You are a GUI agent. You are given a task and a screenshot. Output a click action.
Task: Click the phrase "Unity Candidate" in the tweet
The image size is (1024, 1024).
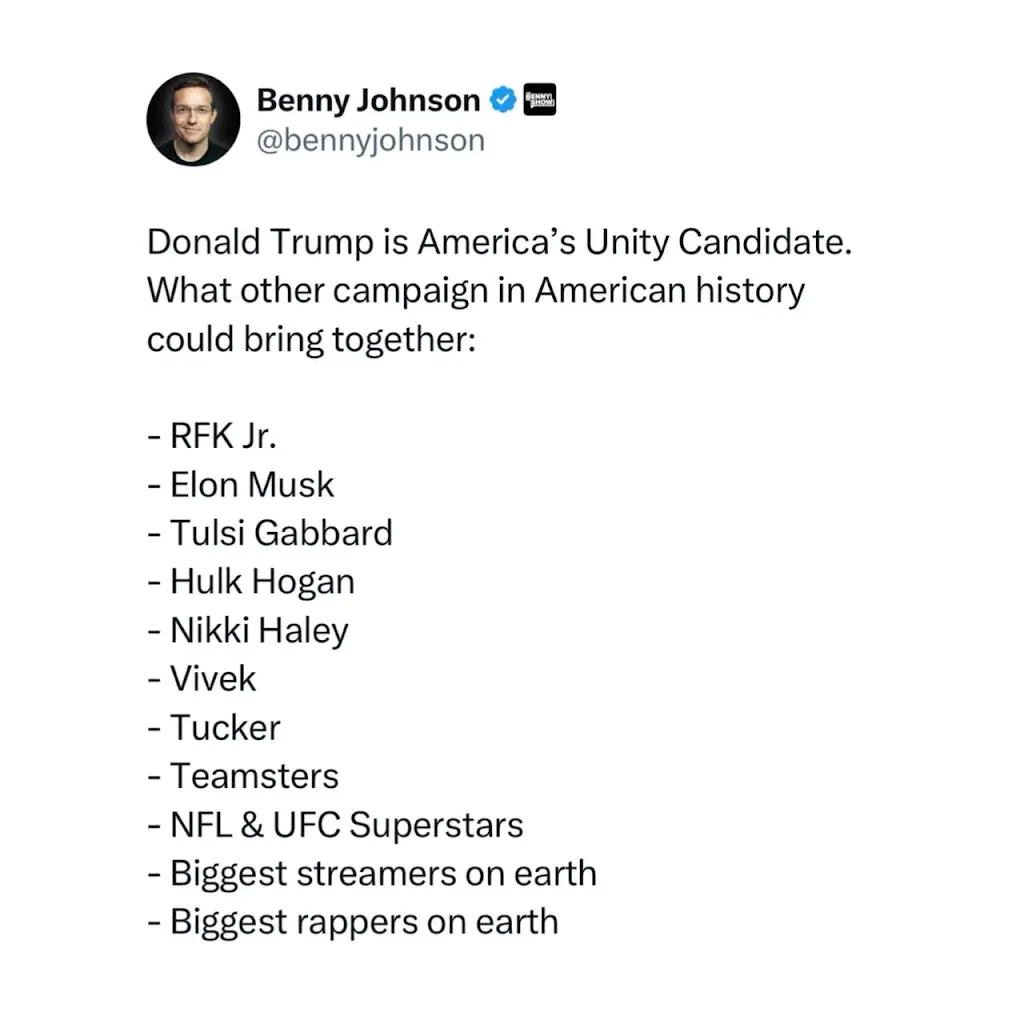point(718,242)
